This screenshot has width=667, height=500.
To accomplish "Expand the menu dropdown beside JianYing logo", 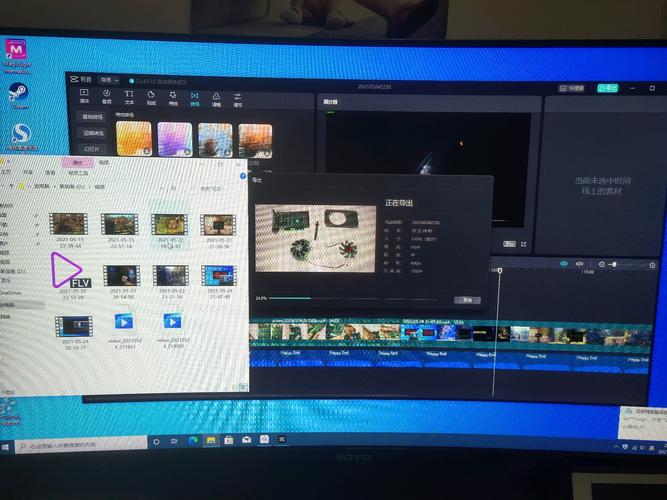I will [x=103, y=80].
